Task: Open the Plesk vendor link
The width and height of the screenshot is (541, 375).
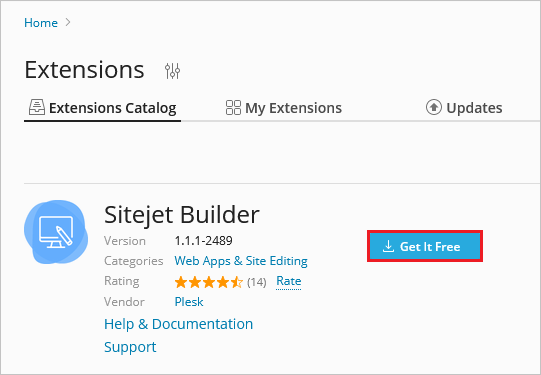Action: 189,302
